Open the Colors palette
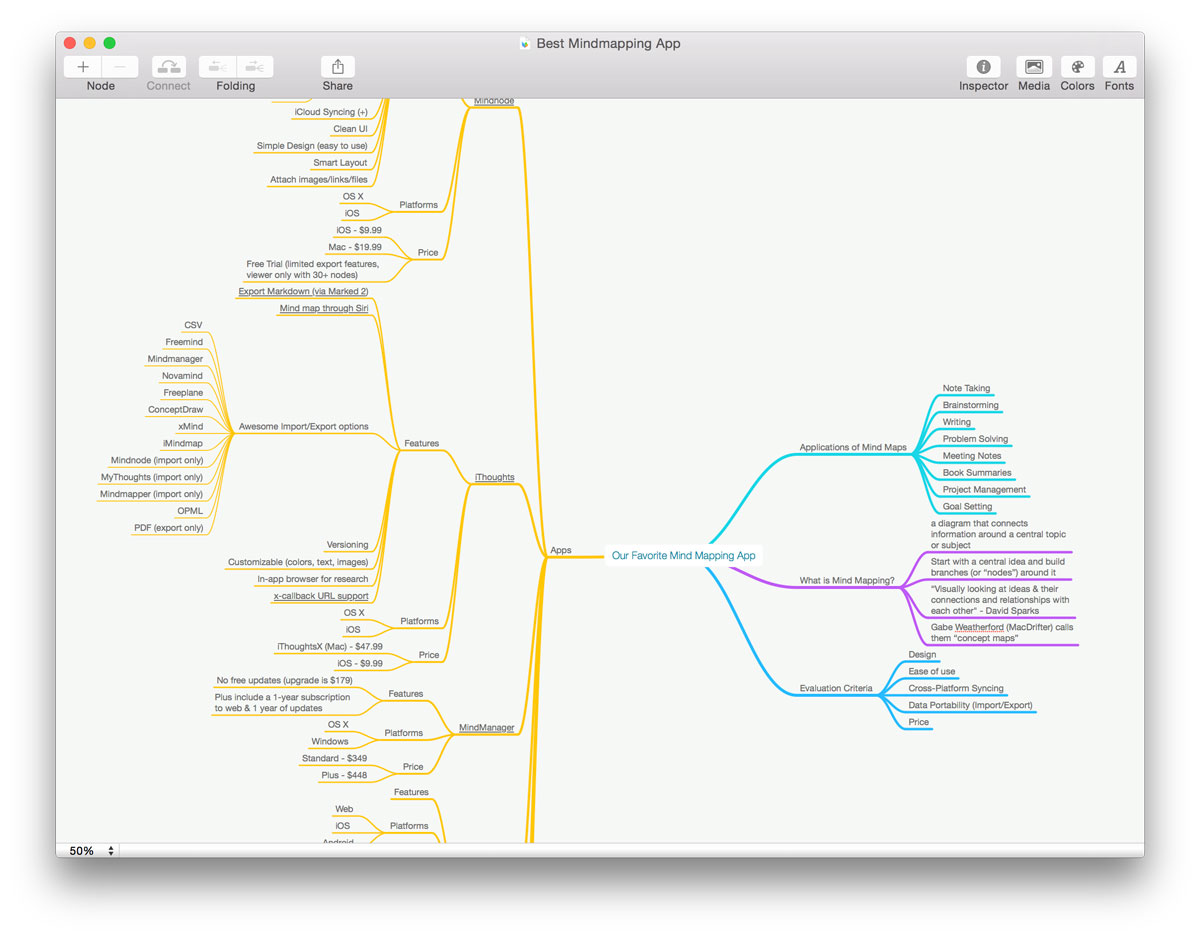This screenshot has height=937, width=1200. point(1077,67)
